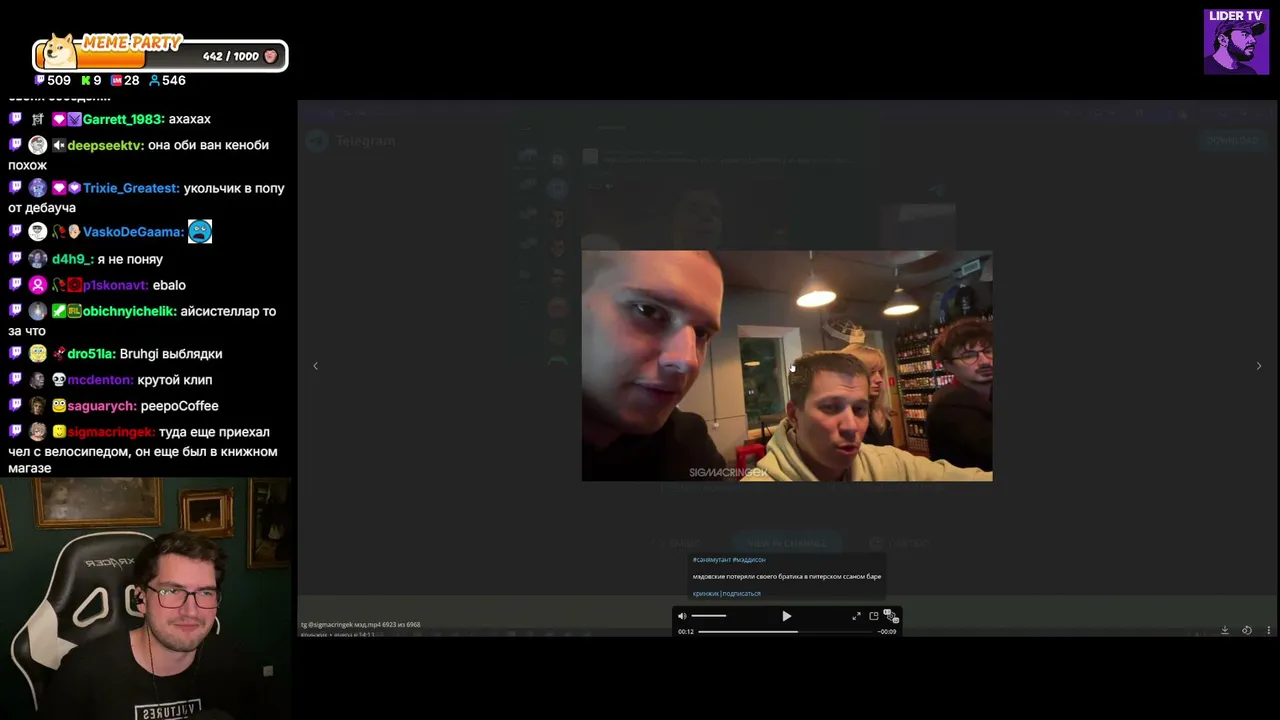Screen dimensions: 1280x720
Task: Enter fullscreen with the expand arrows icon
Action: coord(856,616)
